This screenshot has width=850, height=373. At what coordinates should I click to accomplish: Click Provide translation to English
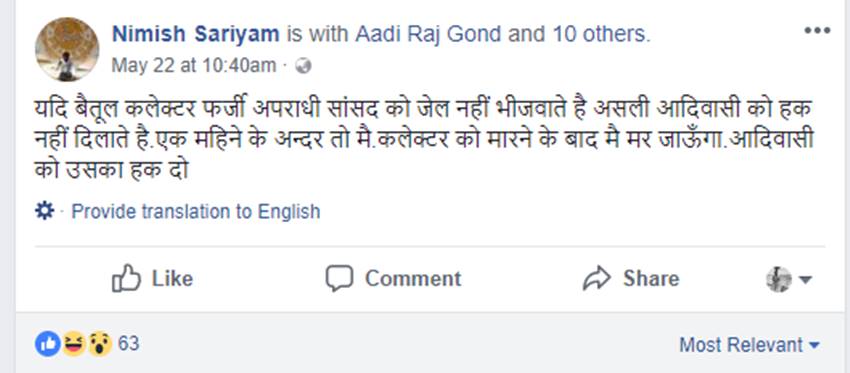coord(196,211)
